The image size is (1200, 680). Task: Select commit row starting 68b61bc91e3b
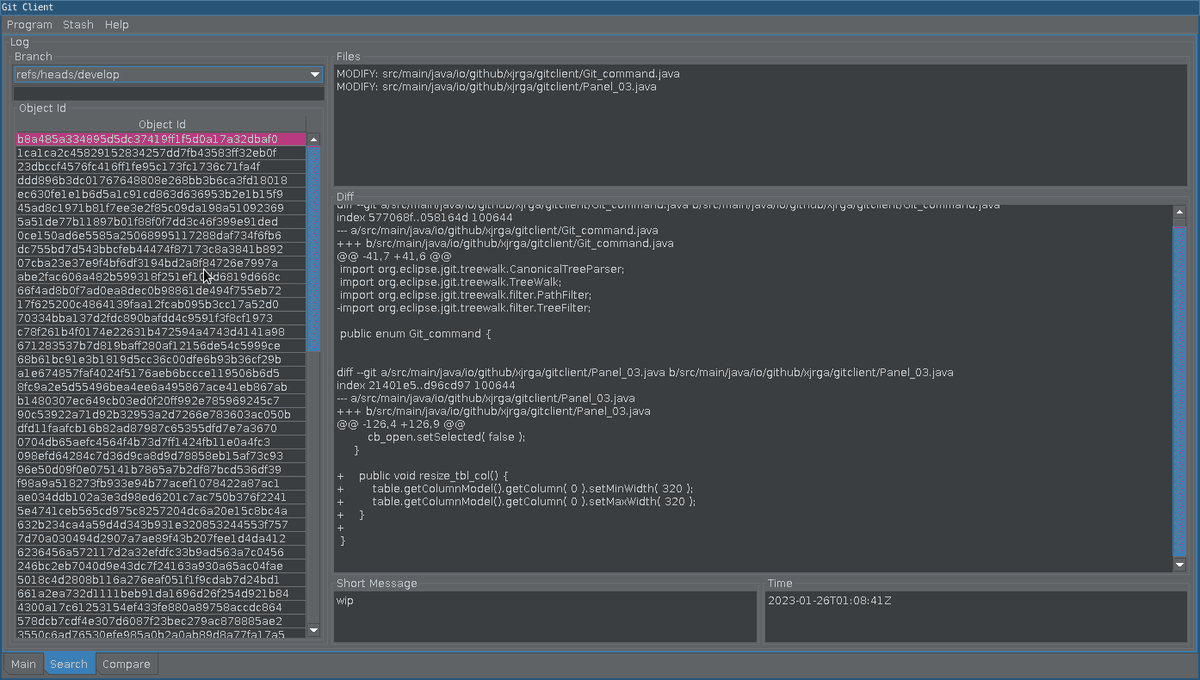click(161, 359)
